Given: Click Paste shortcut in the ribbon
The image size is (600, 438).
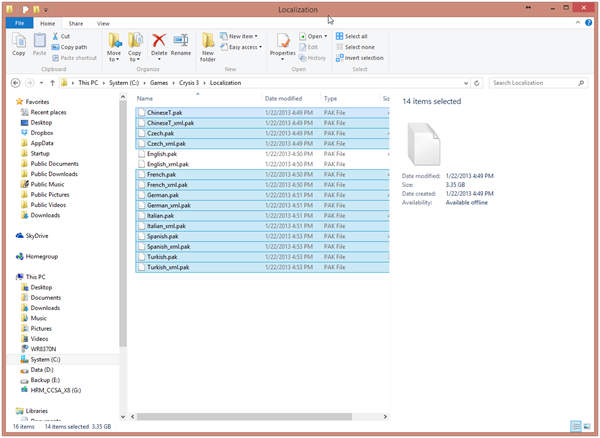Looking at the screenshot, I should [x=74, y=58].
